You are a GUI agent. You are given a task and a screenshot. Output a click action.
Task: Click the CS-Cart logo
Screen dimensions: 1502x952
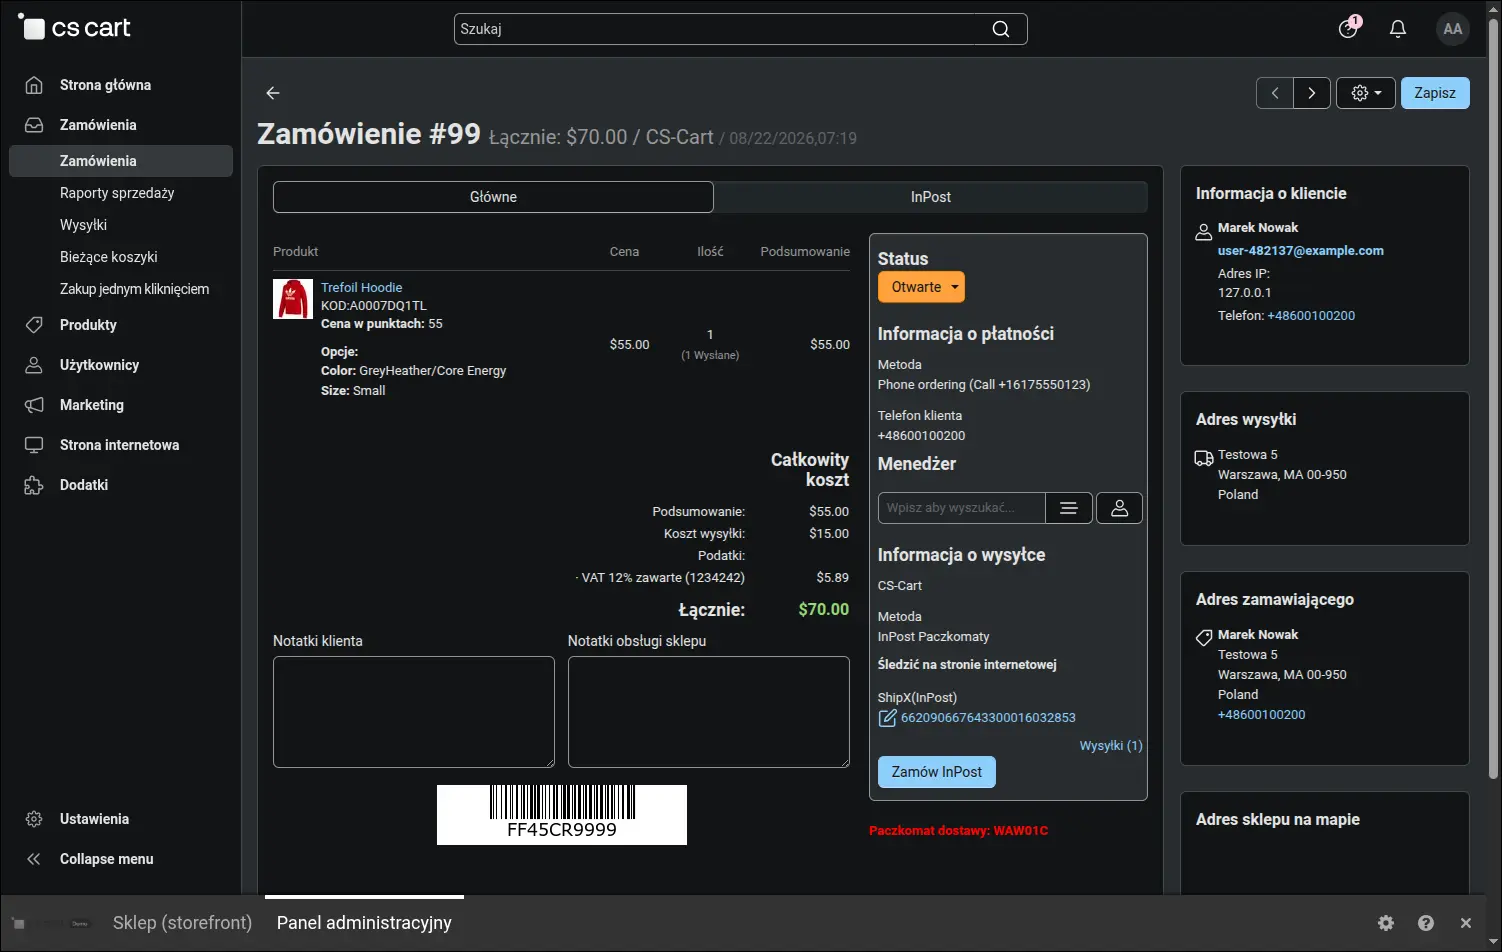click(x=75, y=28)
